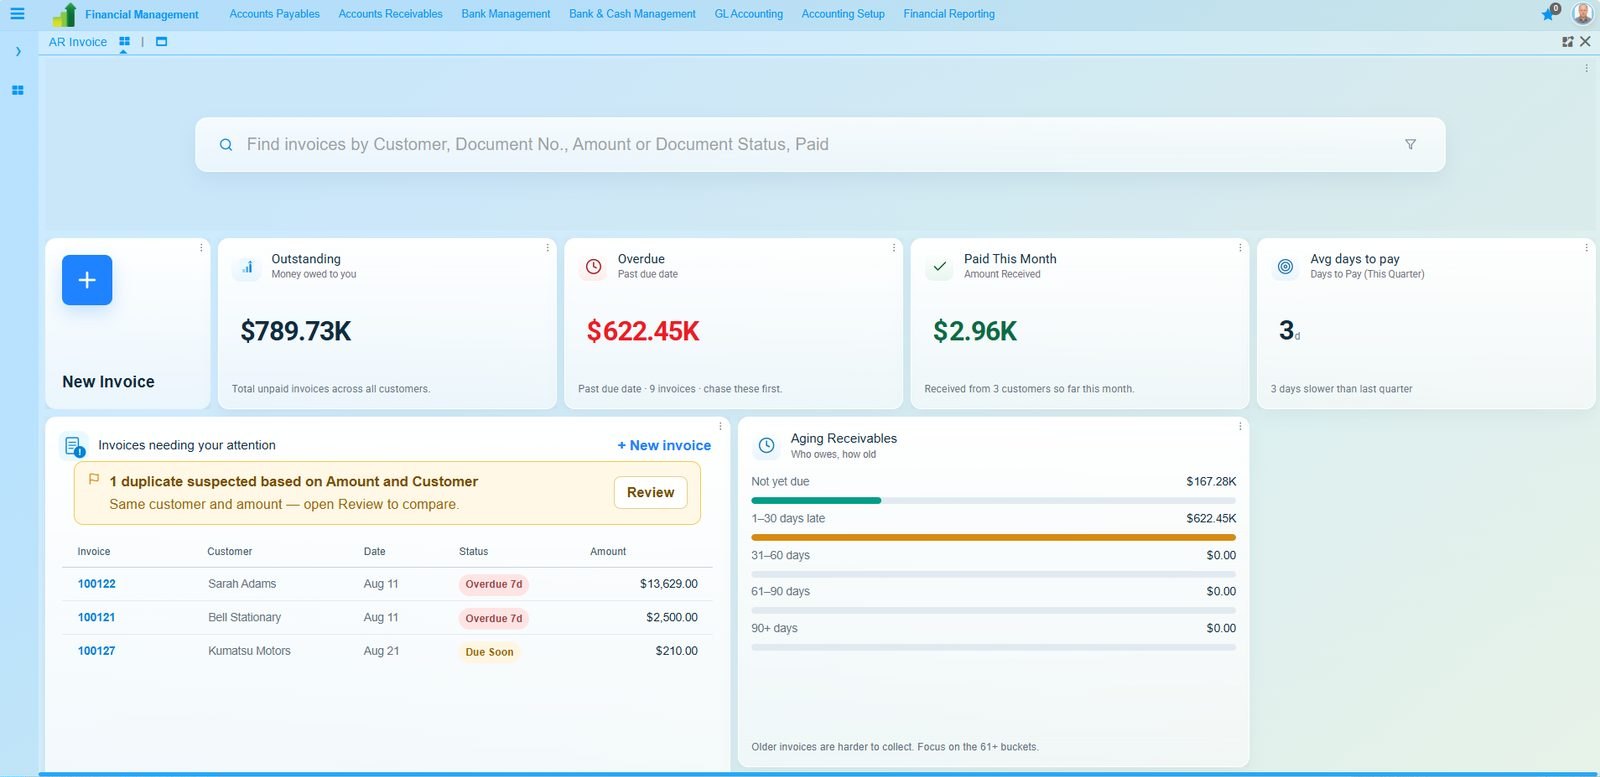Image resolution: width=1600 pixels, height=777 pixels.
Task: Click the sidebar dashboard tiles icon
Action: (17, 90)
